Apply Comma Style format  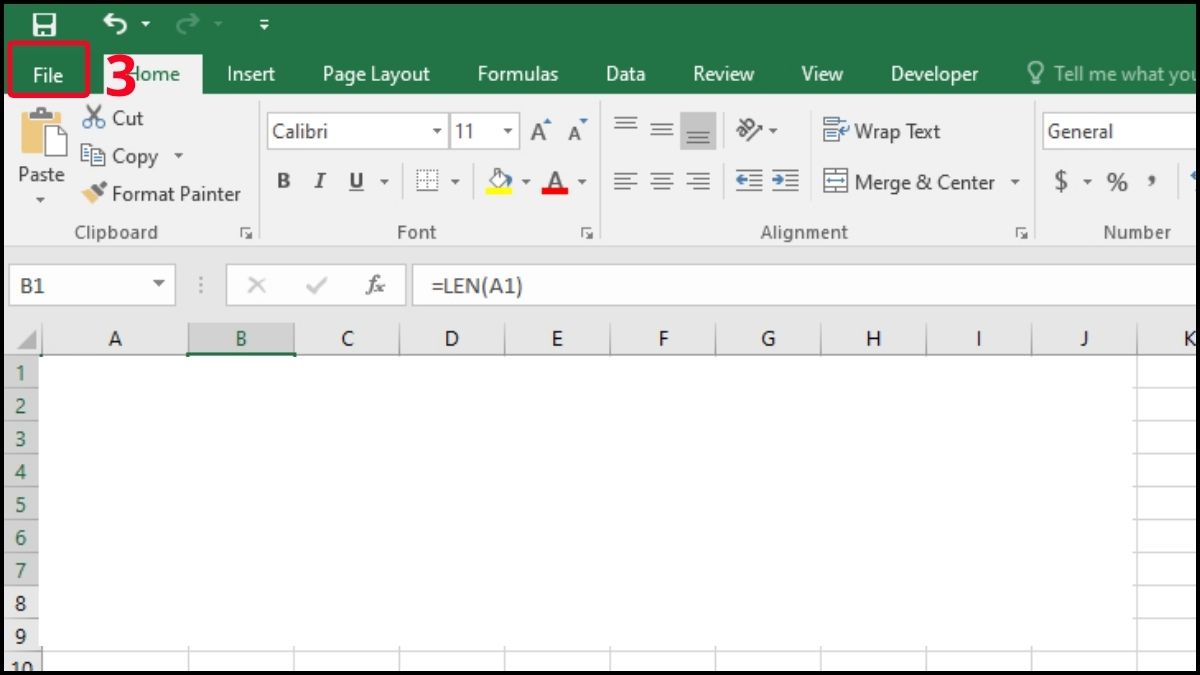1152,181
